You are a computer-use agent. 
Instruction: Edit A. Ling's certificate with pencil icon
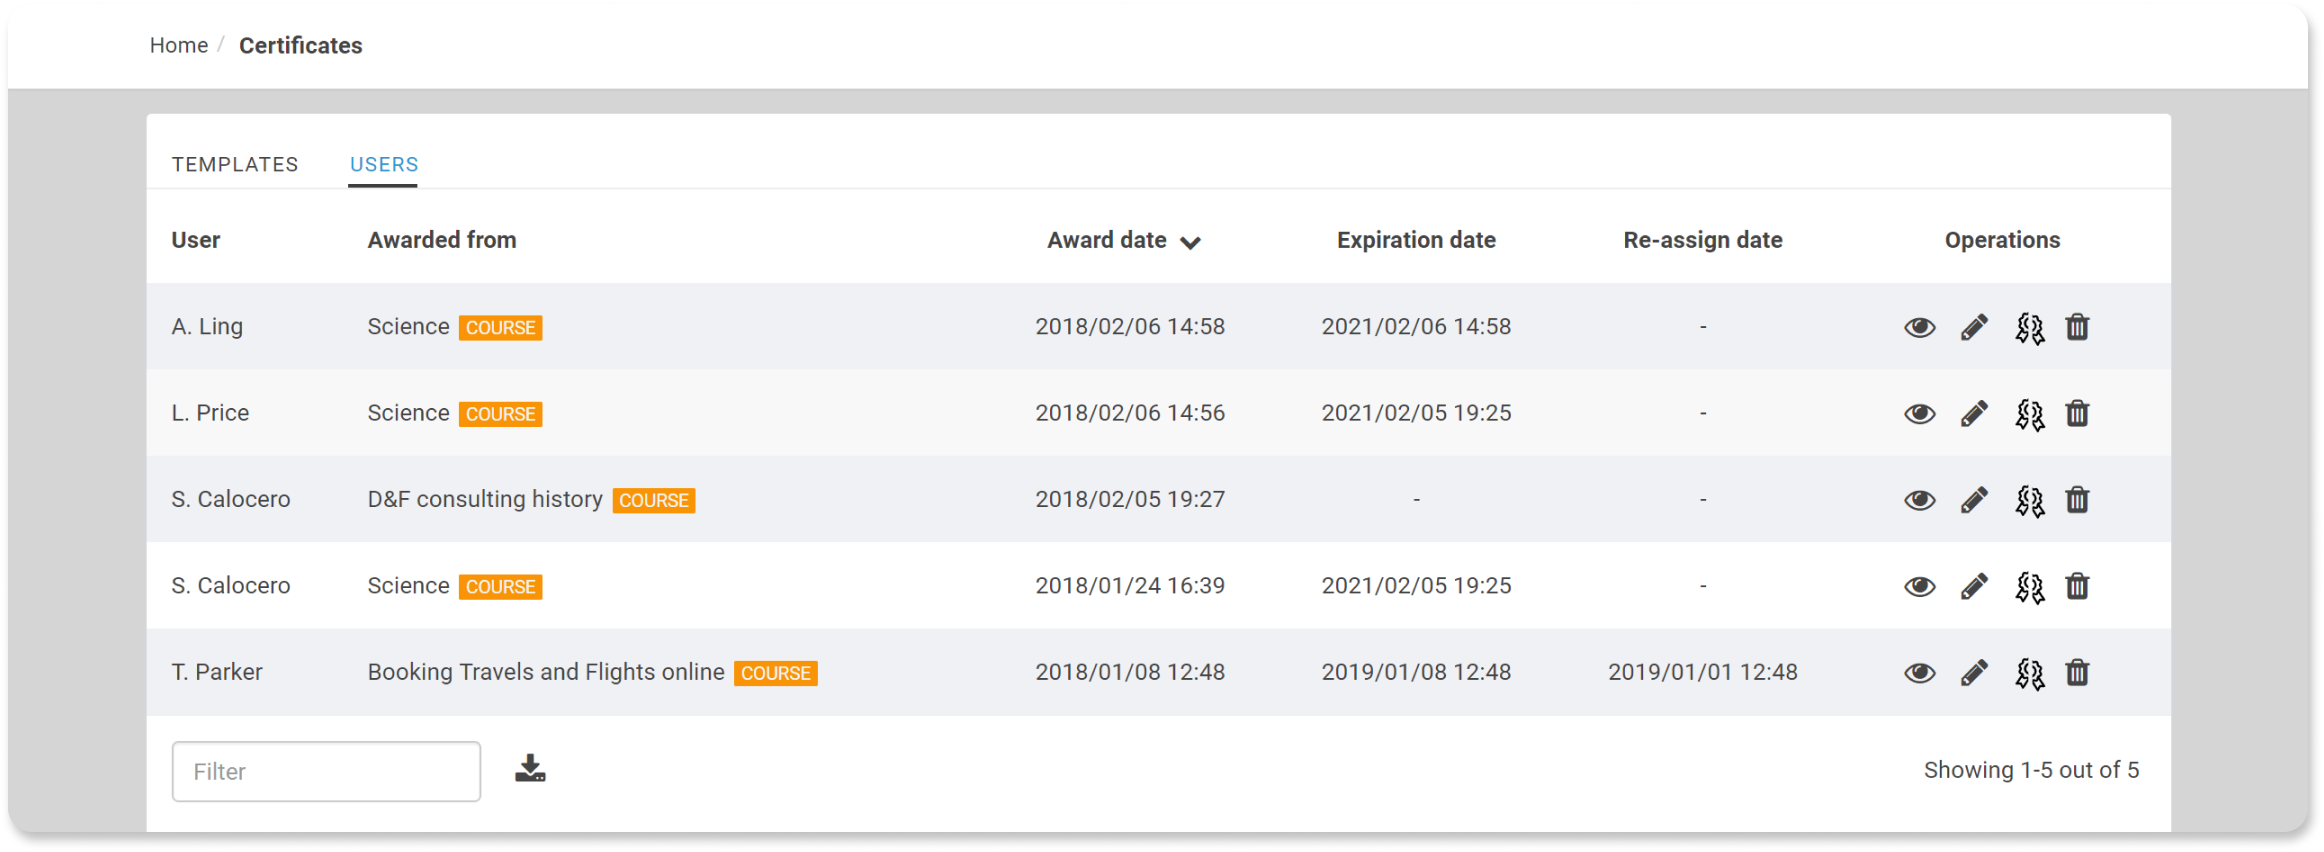click(x=1974, y=328)
